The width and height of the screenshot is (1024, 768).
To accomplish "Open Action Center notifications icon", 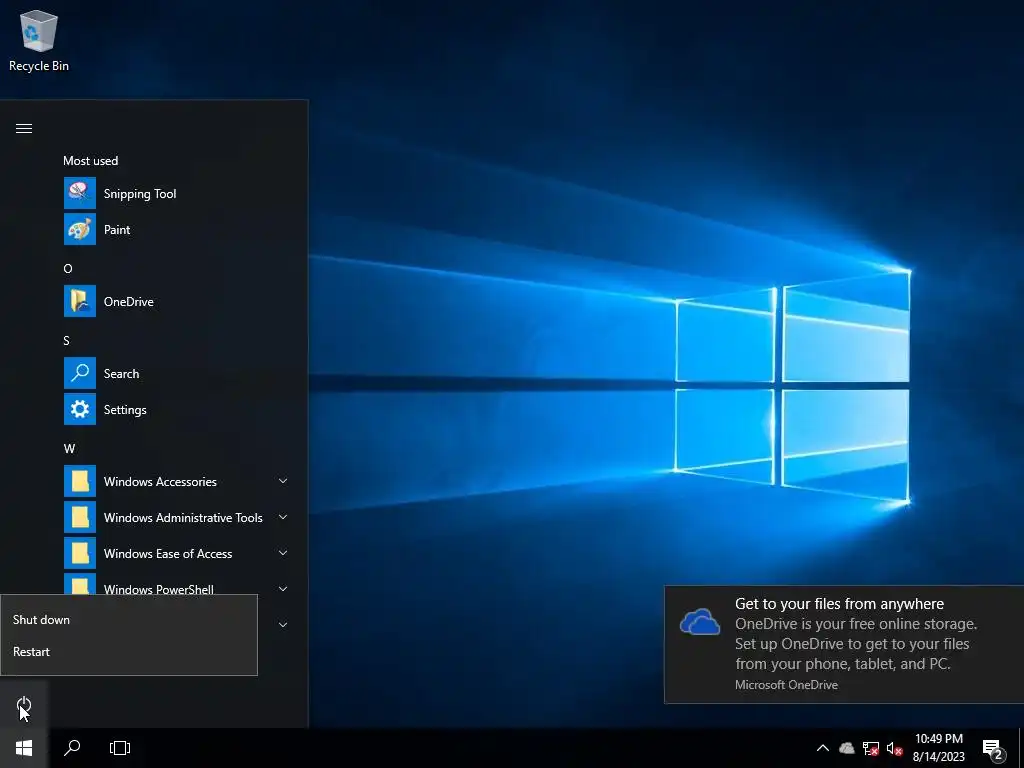I will pyautogui.click(x=993, y=749).
